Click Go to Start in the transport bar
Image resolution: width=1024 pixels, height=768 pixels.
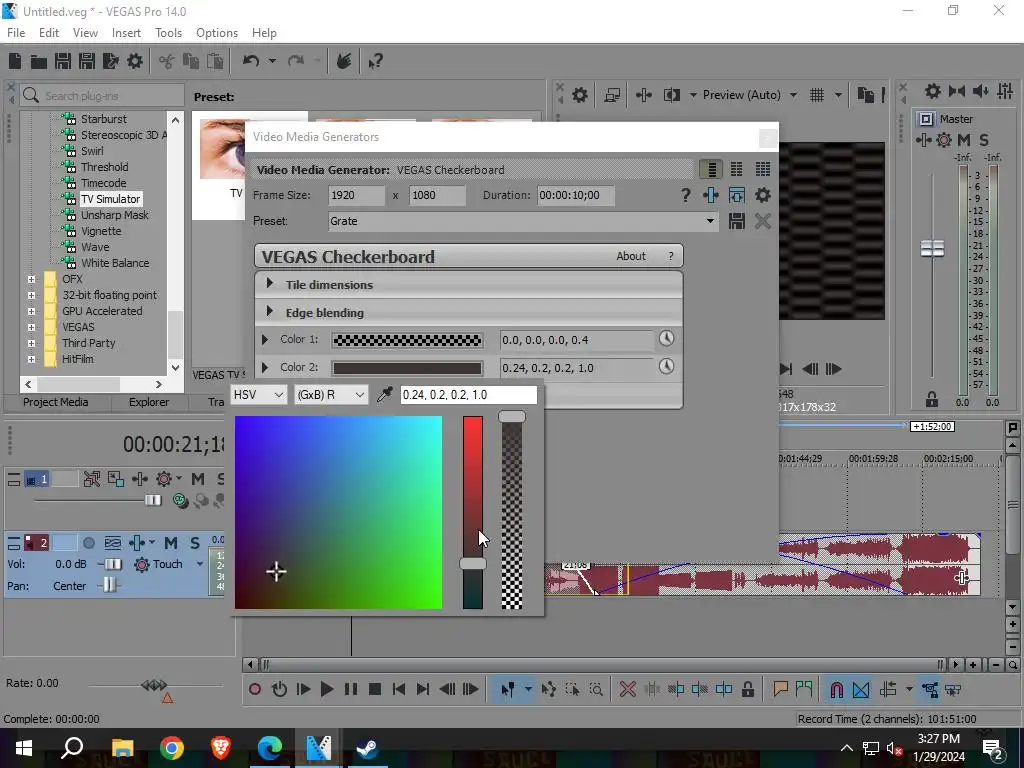click(x=399, y=689)
